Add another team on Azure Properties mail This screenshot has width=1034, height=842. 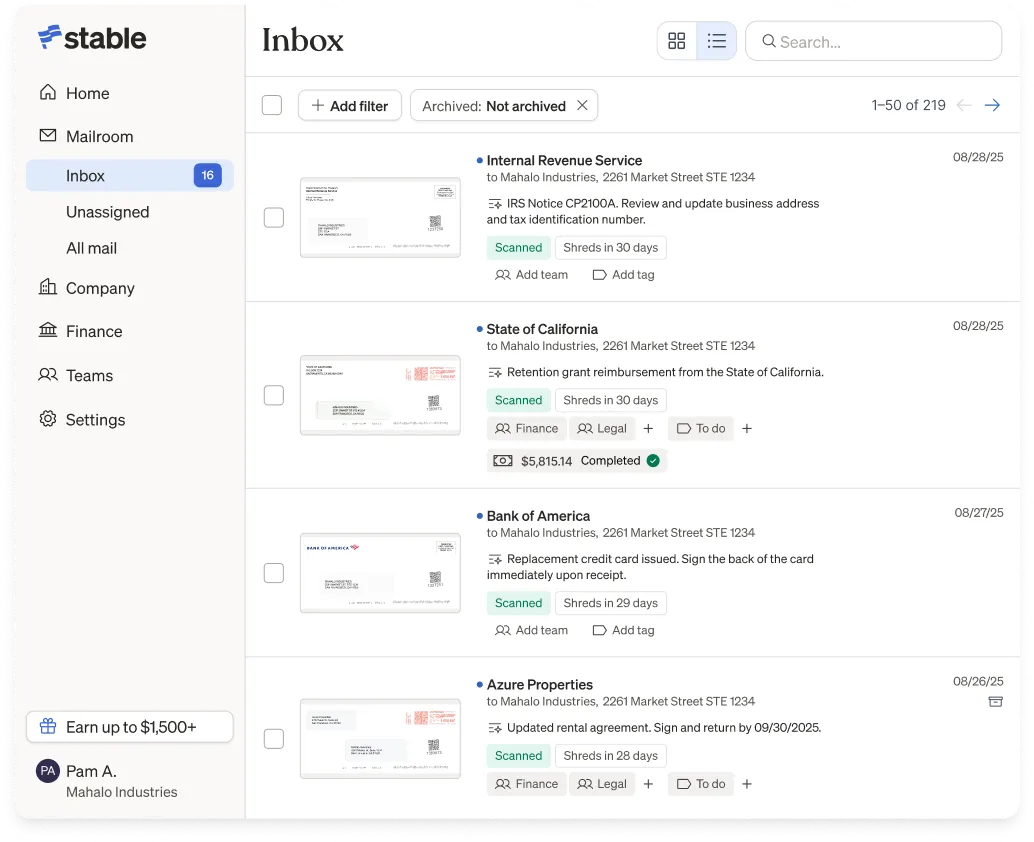pos(648,784)
